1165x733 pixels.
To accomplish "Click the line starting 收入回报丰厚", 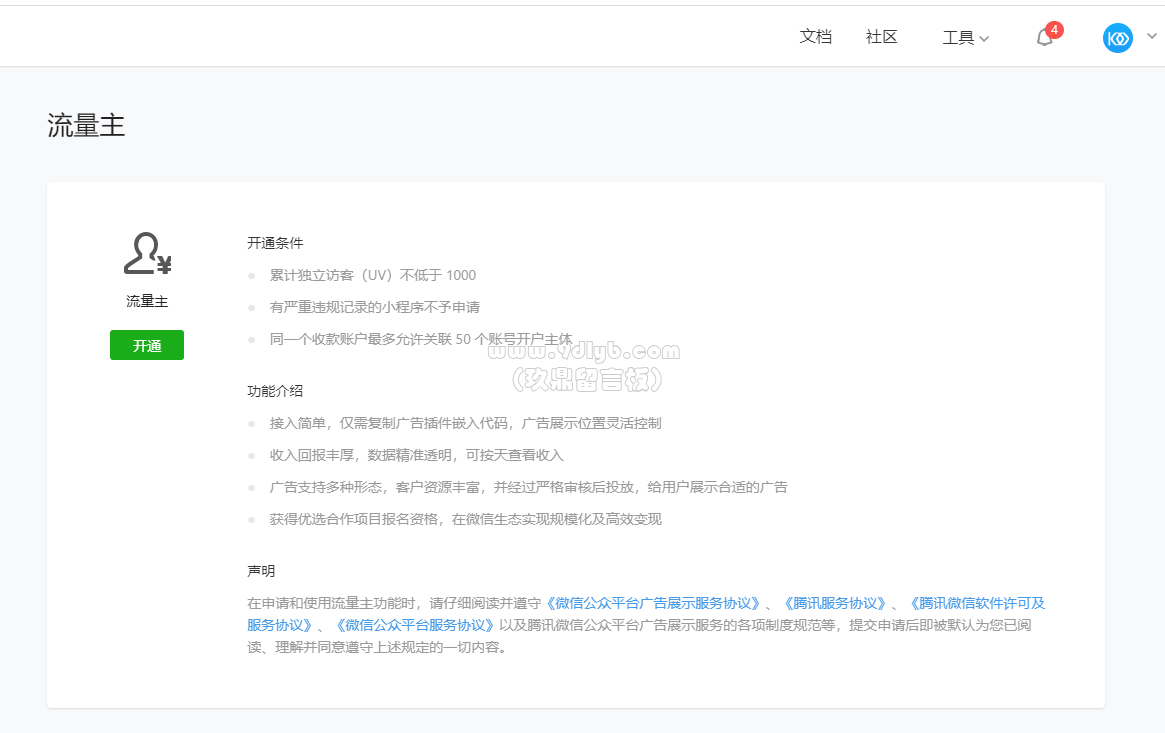I will click(416, 455).
